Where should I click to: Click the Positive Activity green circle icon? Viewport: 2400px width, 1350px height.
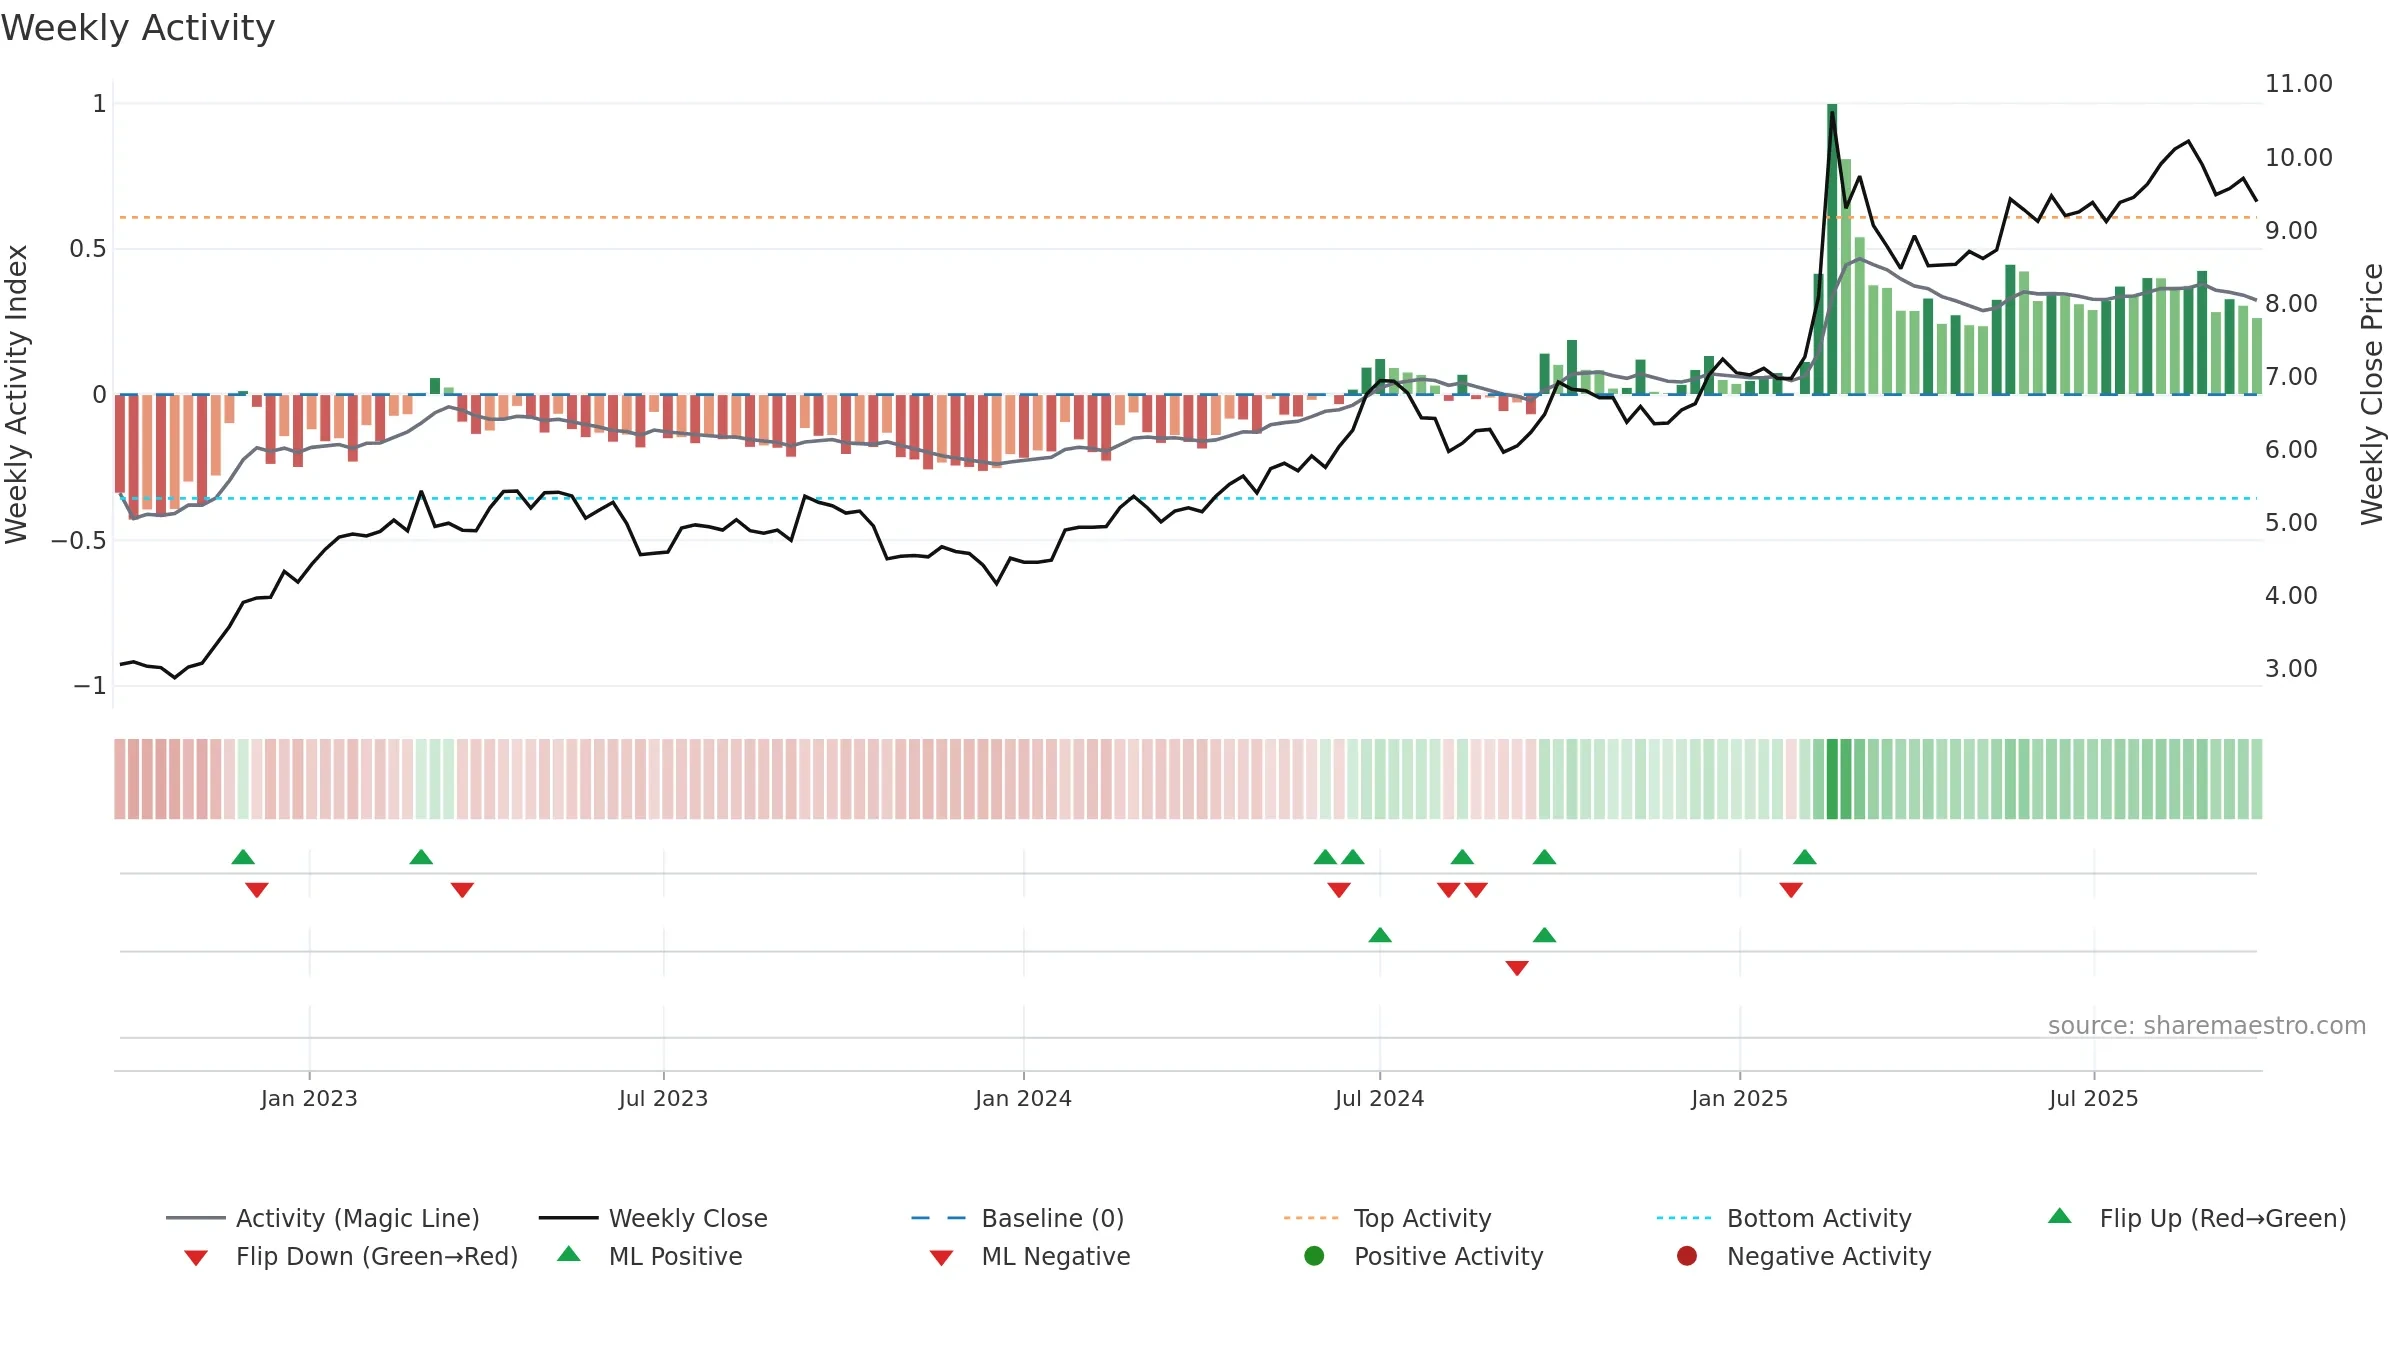click(1314, 1255)
